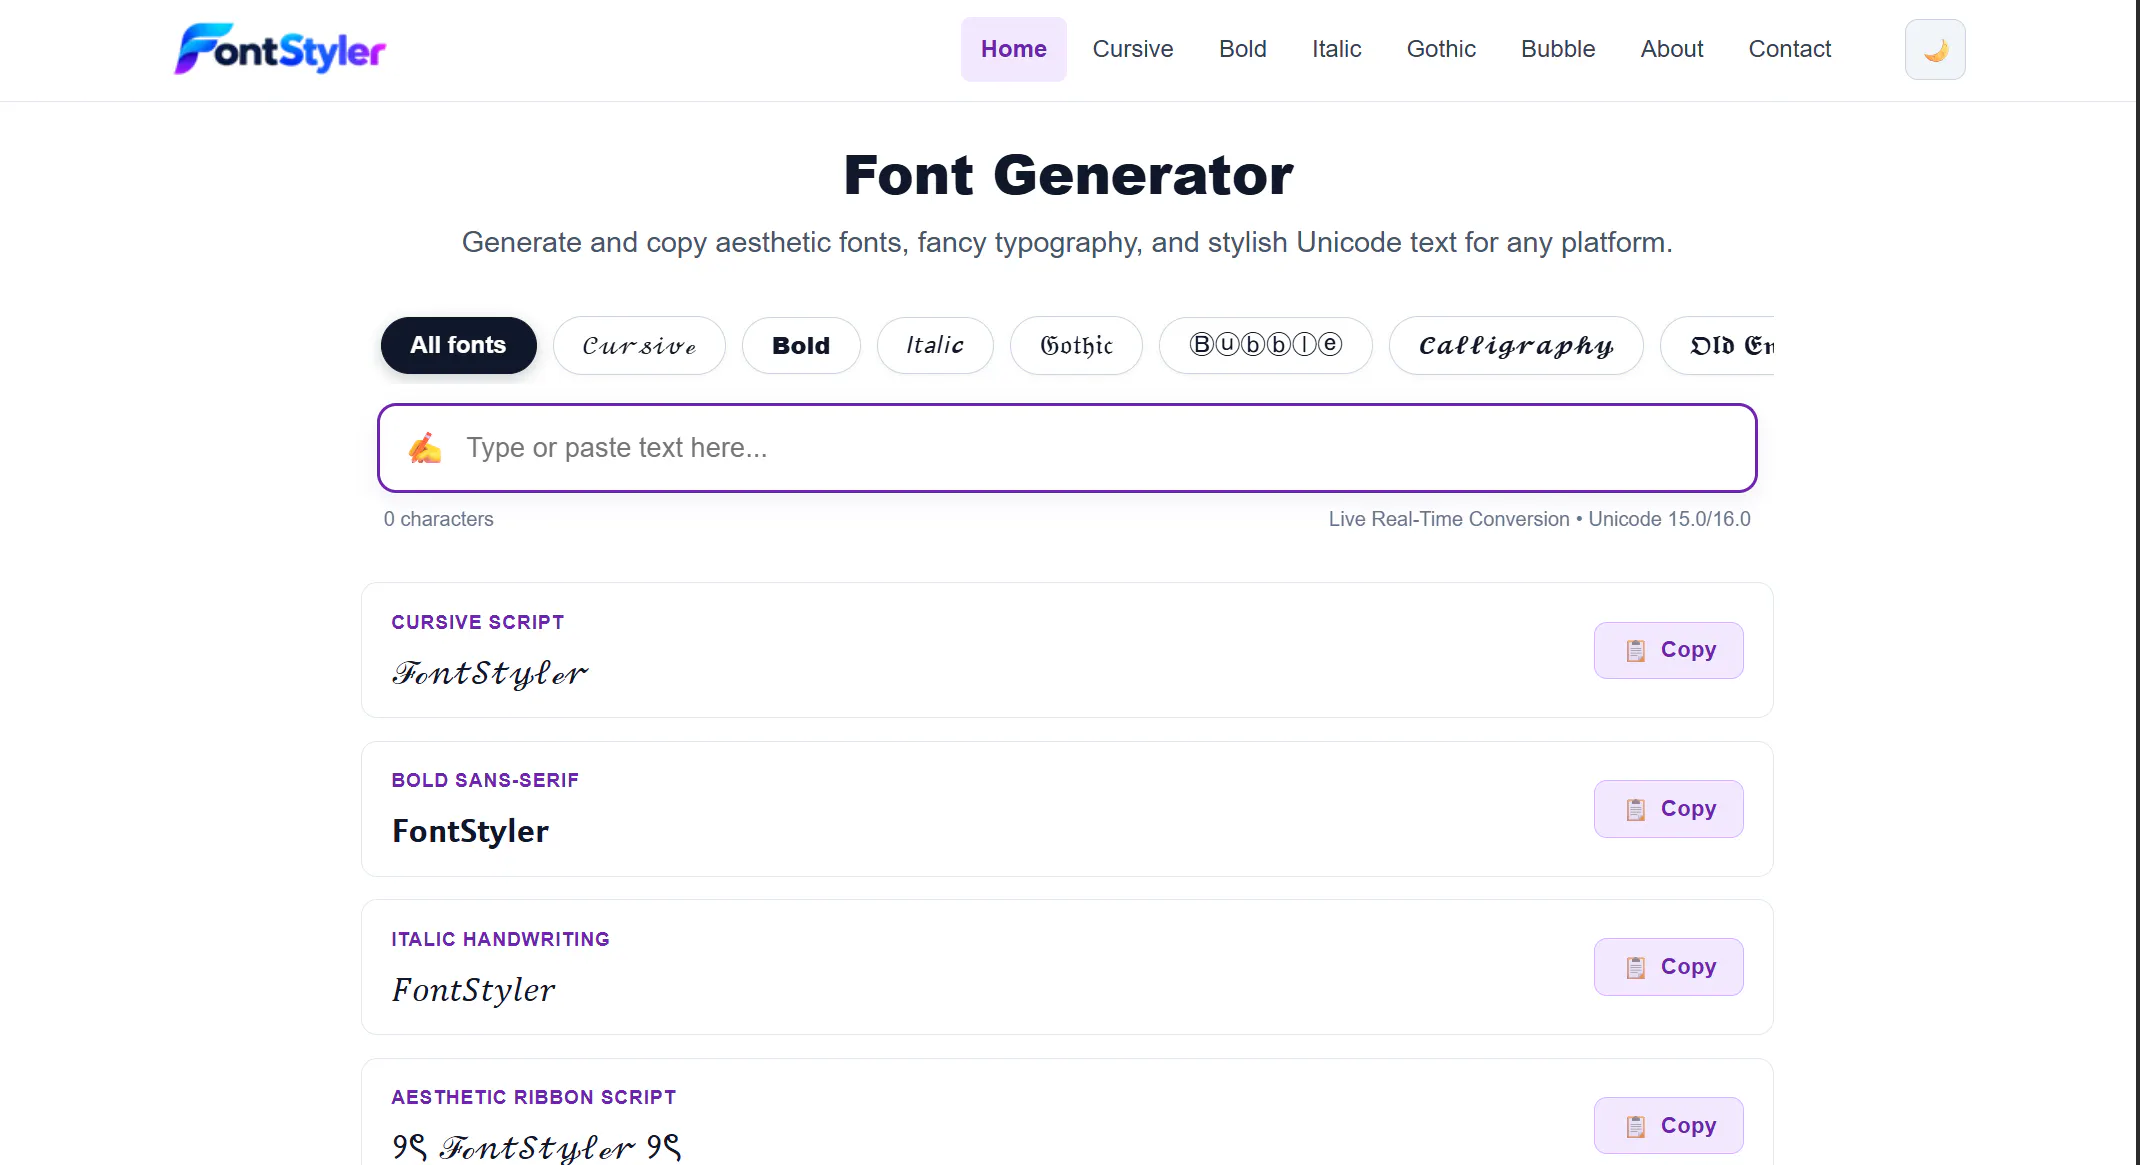The image size is (2140, 1165).
Task: Click the Bold Sans-Serif FontStyler preview
Action: 470,831
